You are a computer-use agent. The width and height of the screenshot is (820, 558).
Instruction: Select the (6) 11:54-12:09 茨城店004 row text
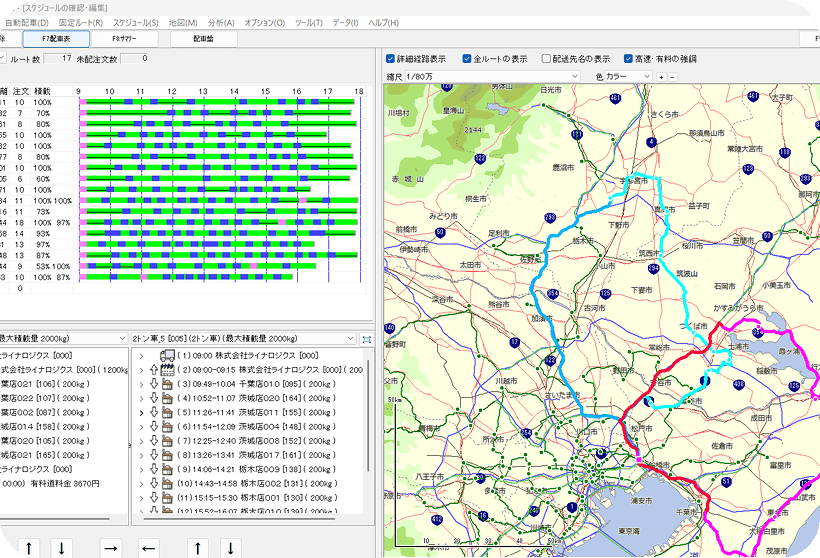258,427
